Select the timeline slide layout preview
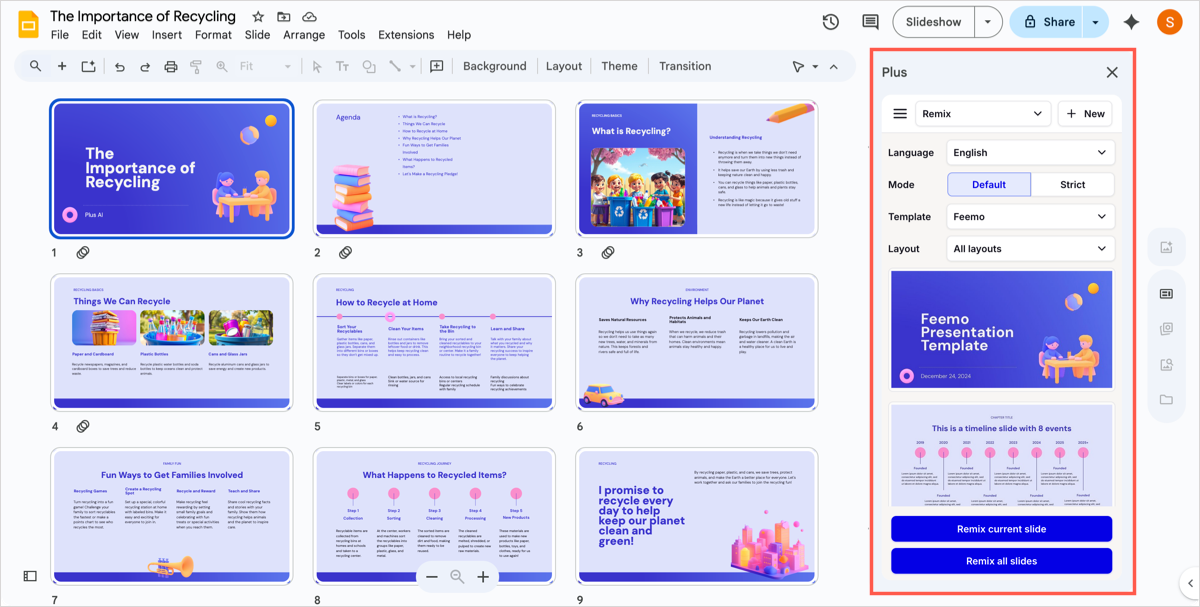This screenshot has height=607, width=1200. [1001, 456]
